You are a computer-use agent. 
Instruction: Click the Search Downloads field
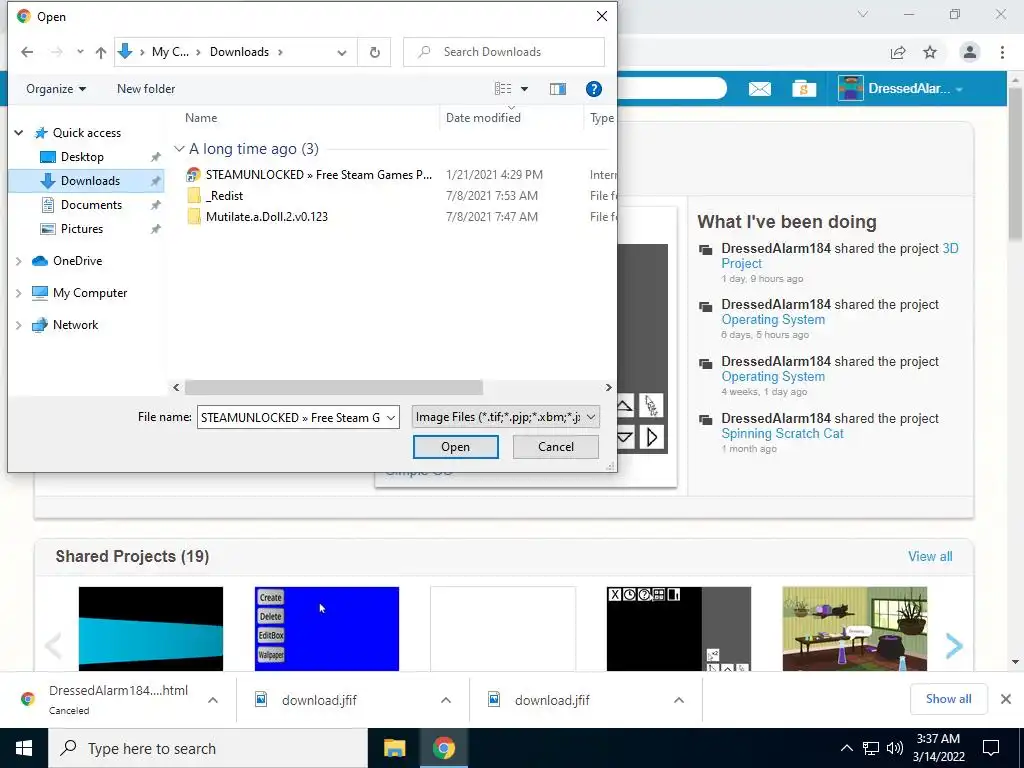point(504,52)
